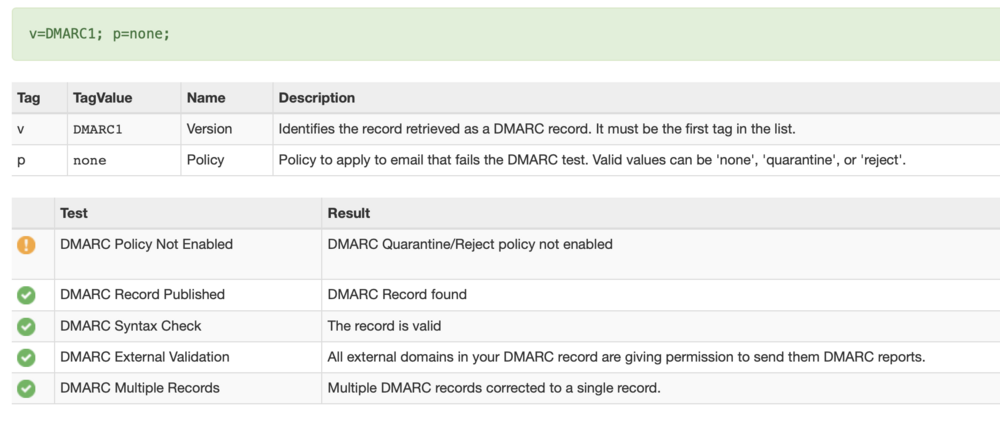Click the Policy name cell
This screenshot has height=423, width=1000.
click(x=205, y=160)
